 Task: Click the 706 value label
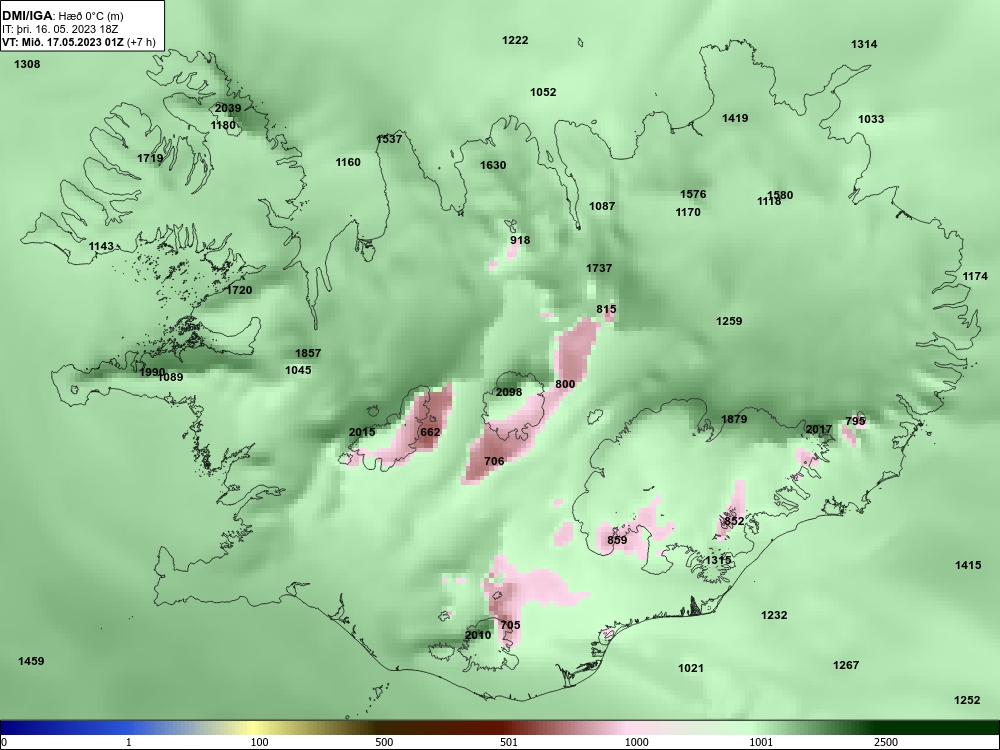[494, 461]
